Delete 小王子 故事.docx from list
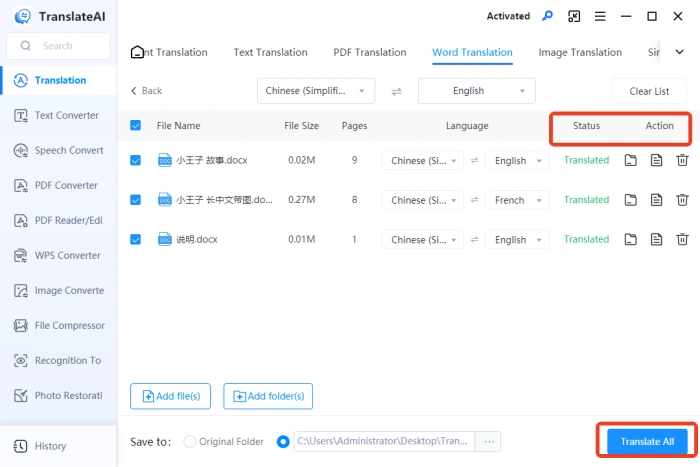This screenshot has height=467, width=700. [x=682, y=160]
